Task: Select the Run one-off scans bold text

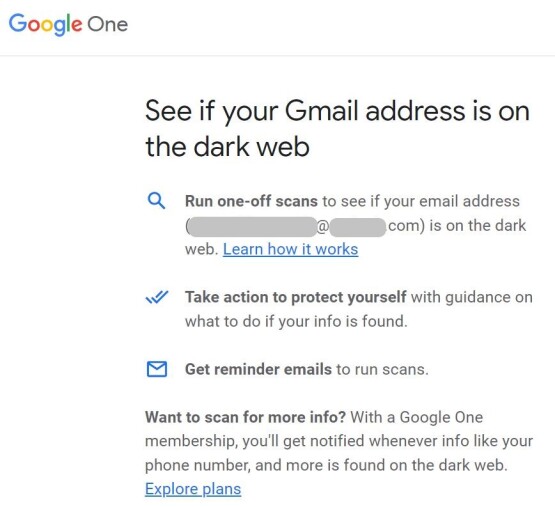Action: (x=251, y=201)
